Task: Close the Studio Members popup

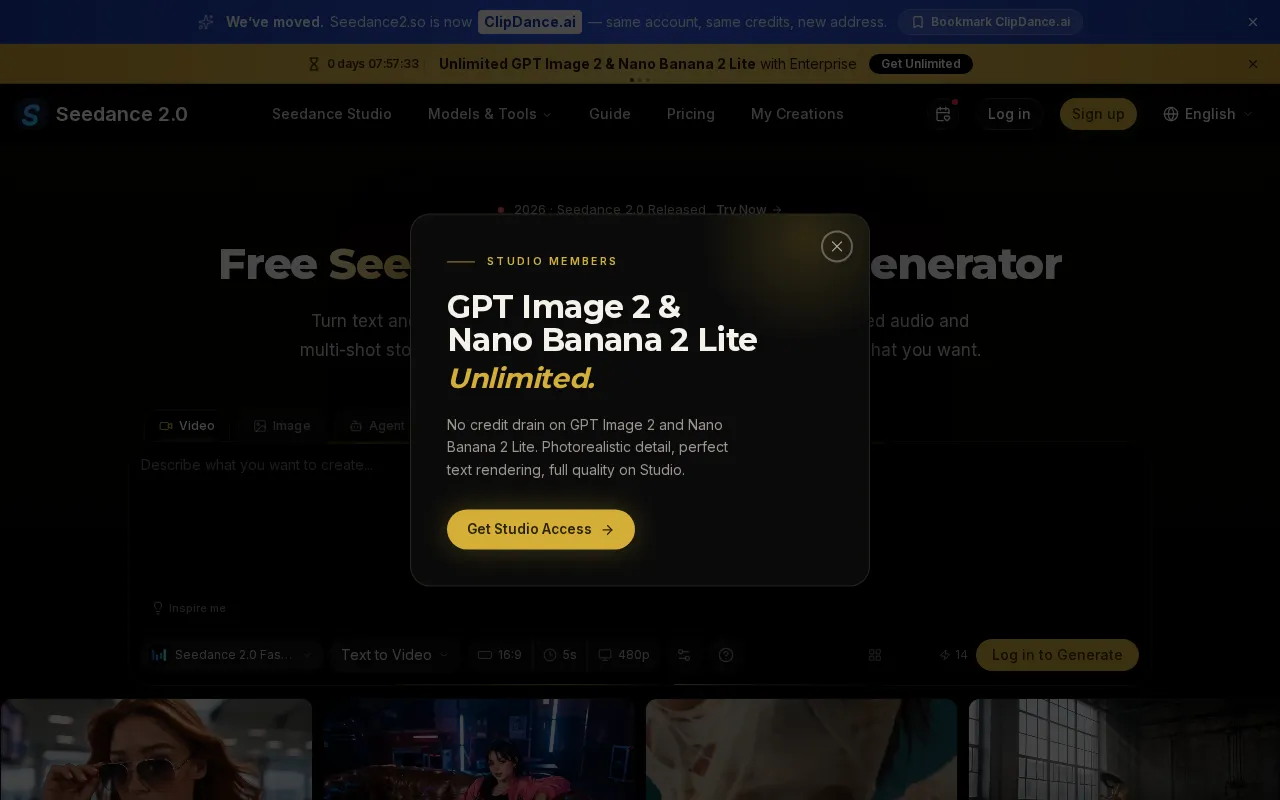Action: [x=837, y=246]
